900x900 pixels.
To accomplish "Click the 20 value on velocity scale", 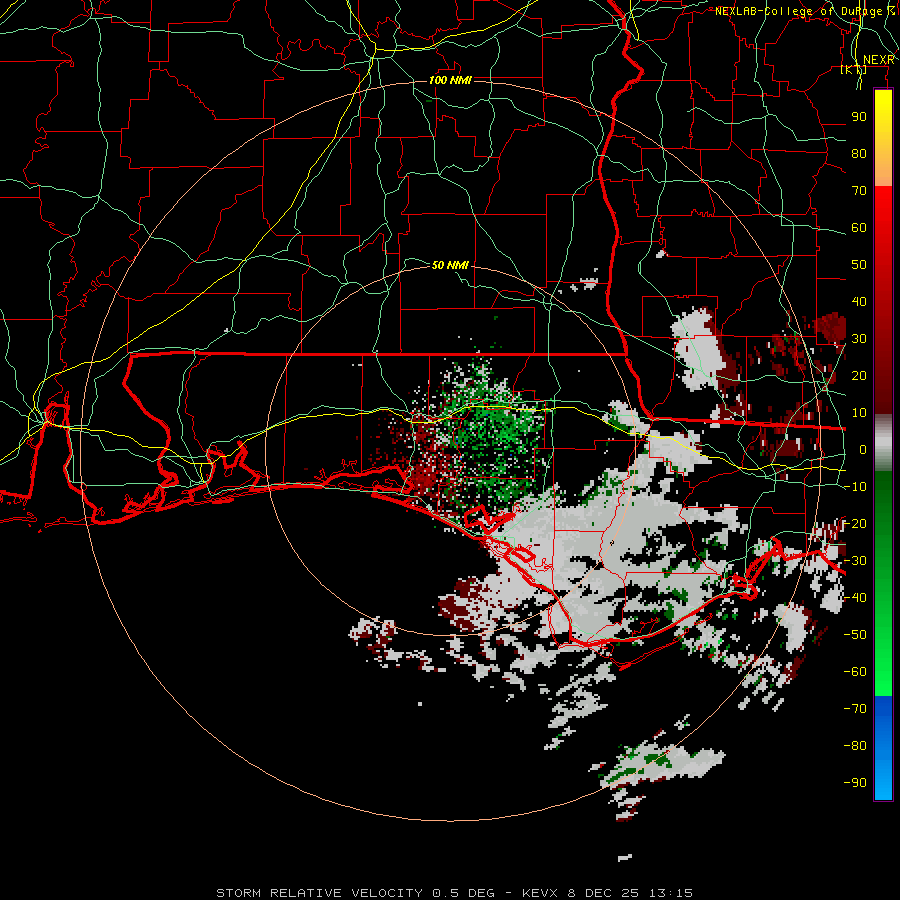I will (859, 375).
